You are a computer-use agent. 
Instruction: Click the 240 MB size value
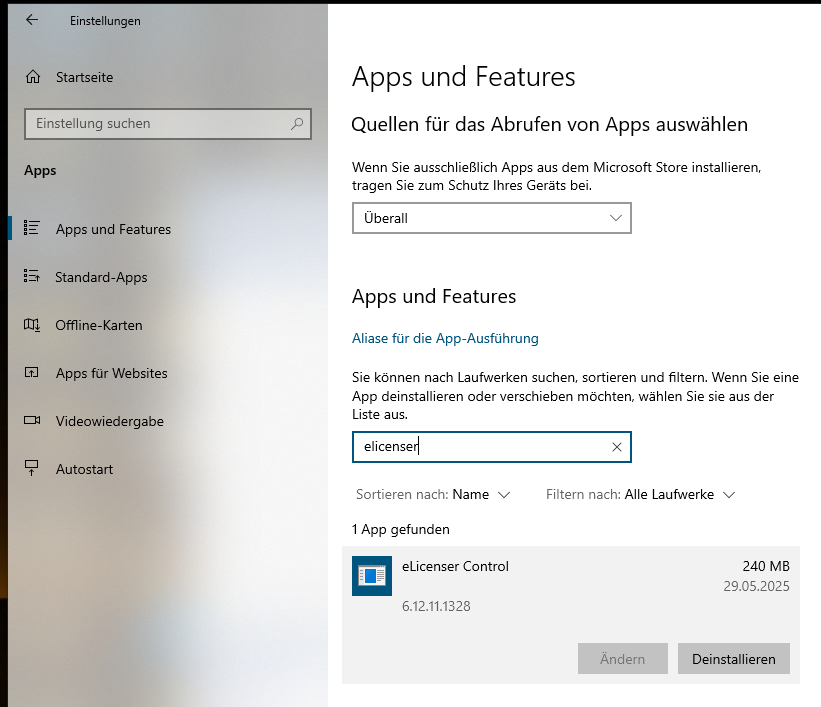(765, 566)
